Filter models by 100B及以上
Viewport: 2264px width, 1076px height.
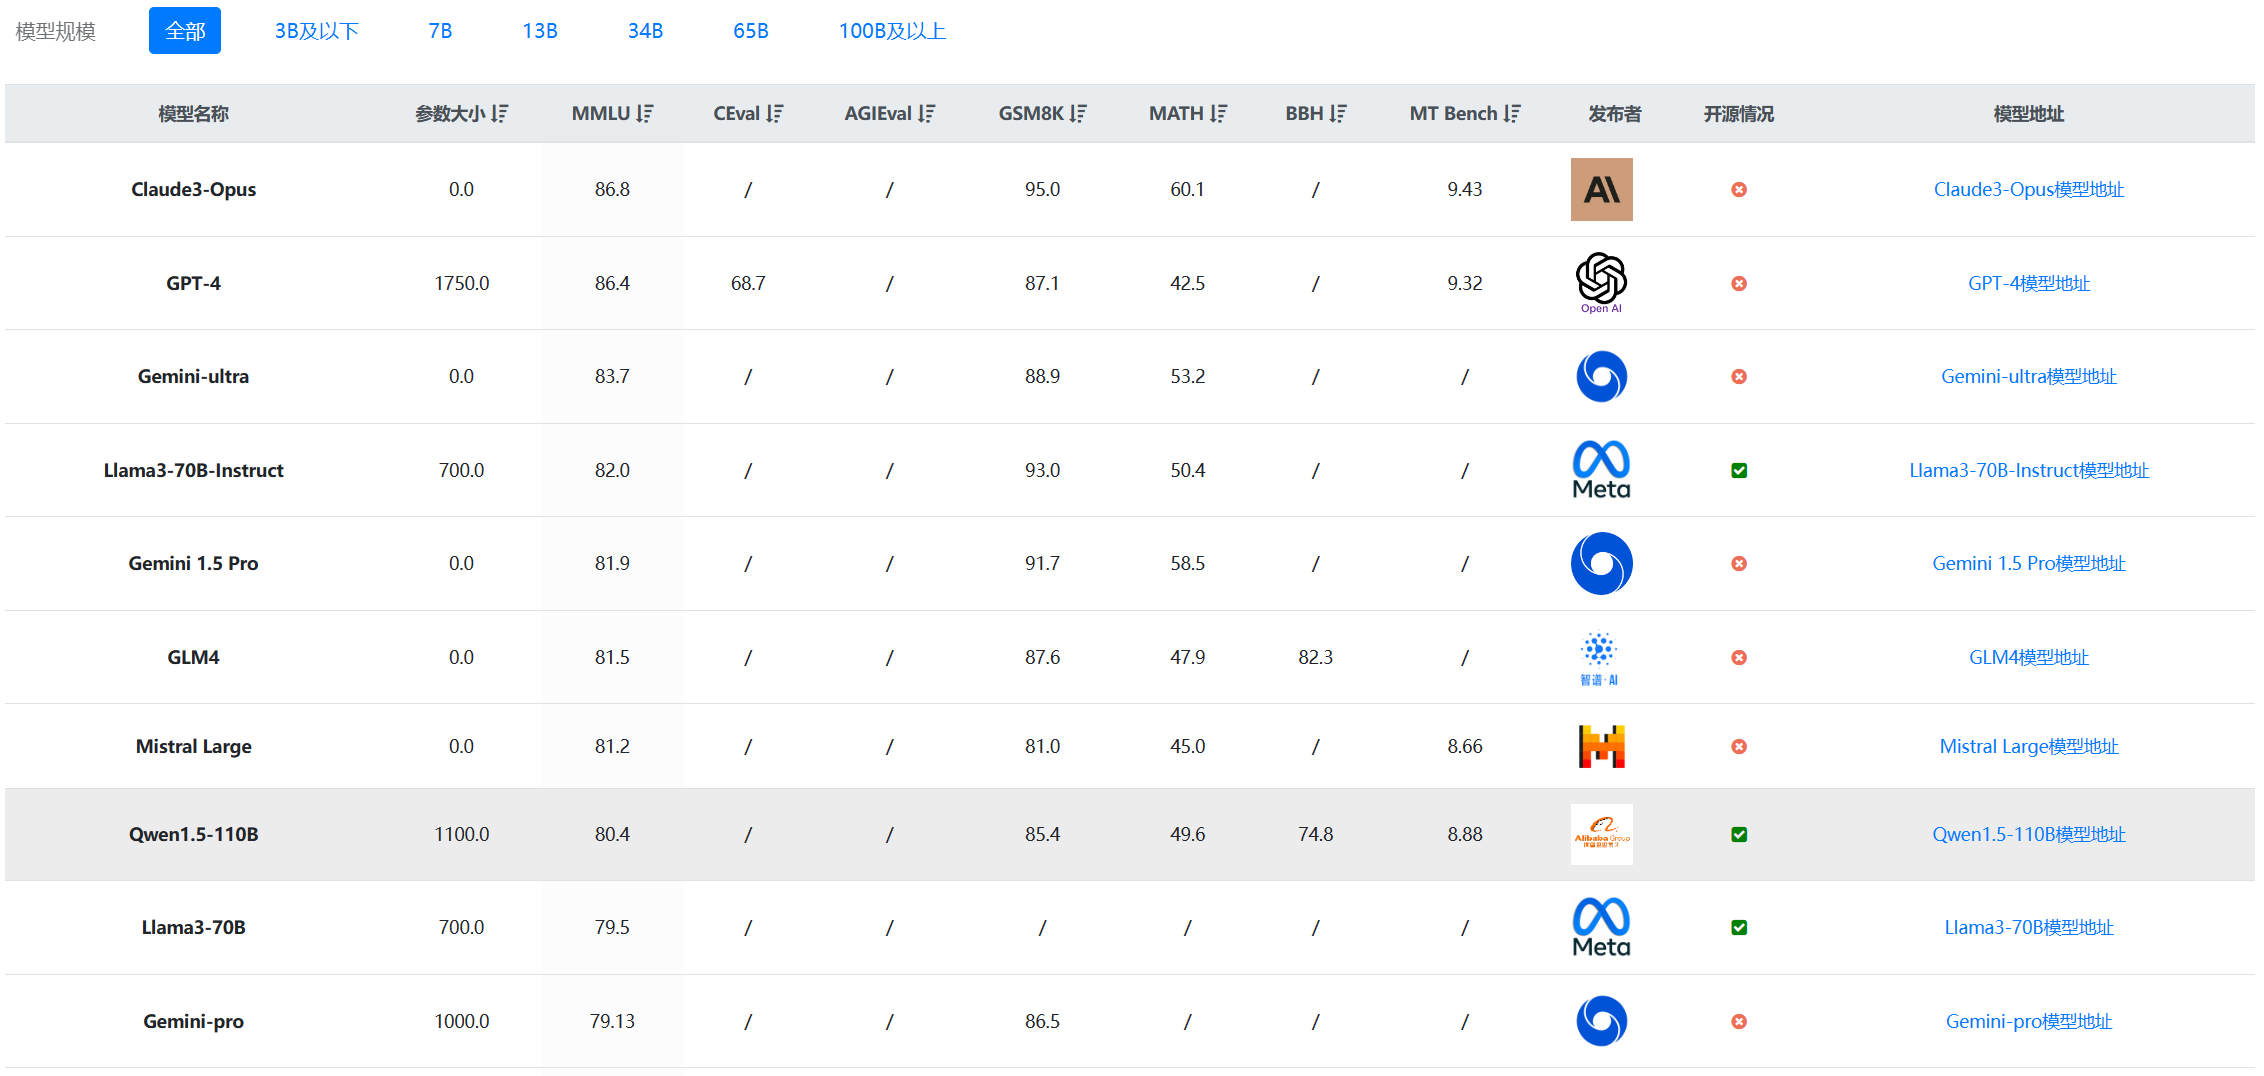point(892,31)
